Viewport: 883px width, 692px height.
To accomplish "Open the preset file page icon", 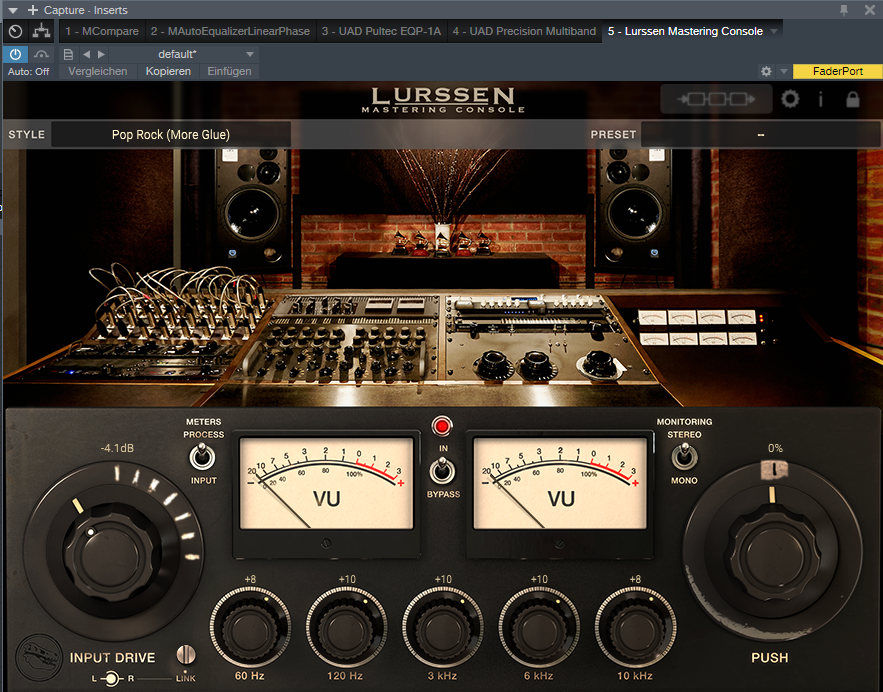I will 68,55.
